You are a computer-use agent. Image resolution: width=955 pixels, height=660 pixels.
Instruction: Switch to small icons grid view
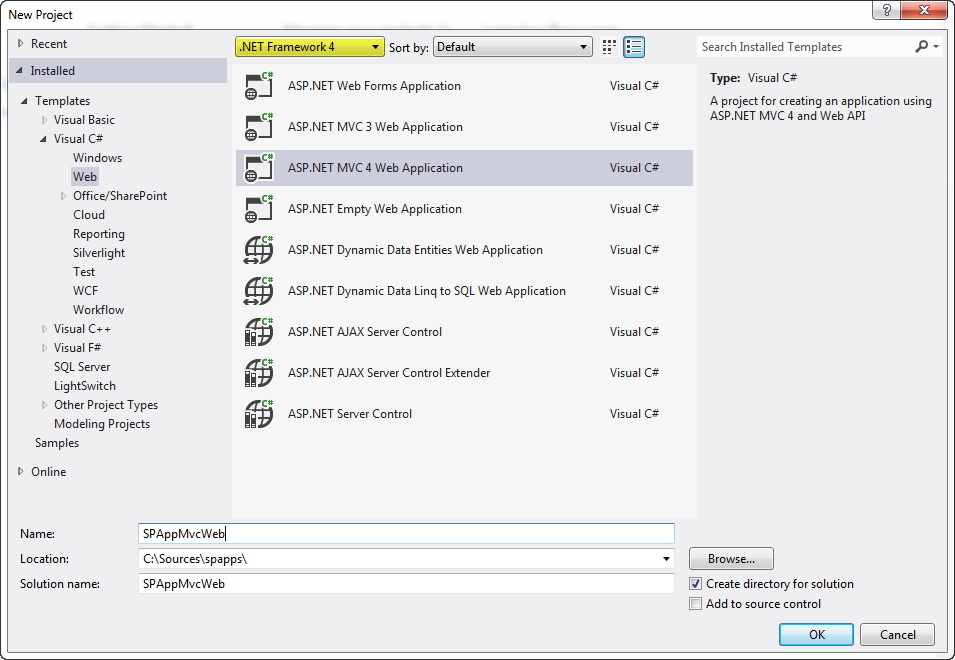(x=608, y=47)
